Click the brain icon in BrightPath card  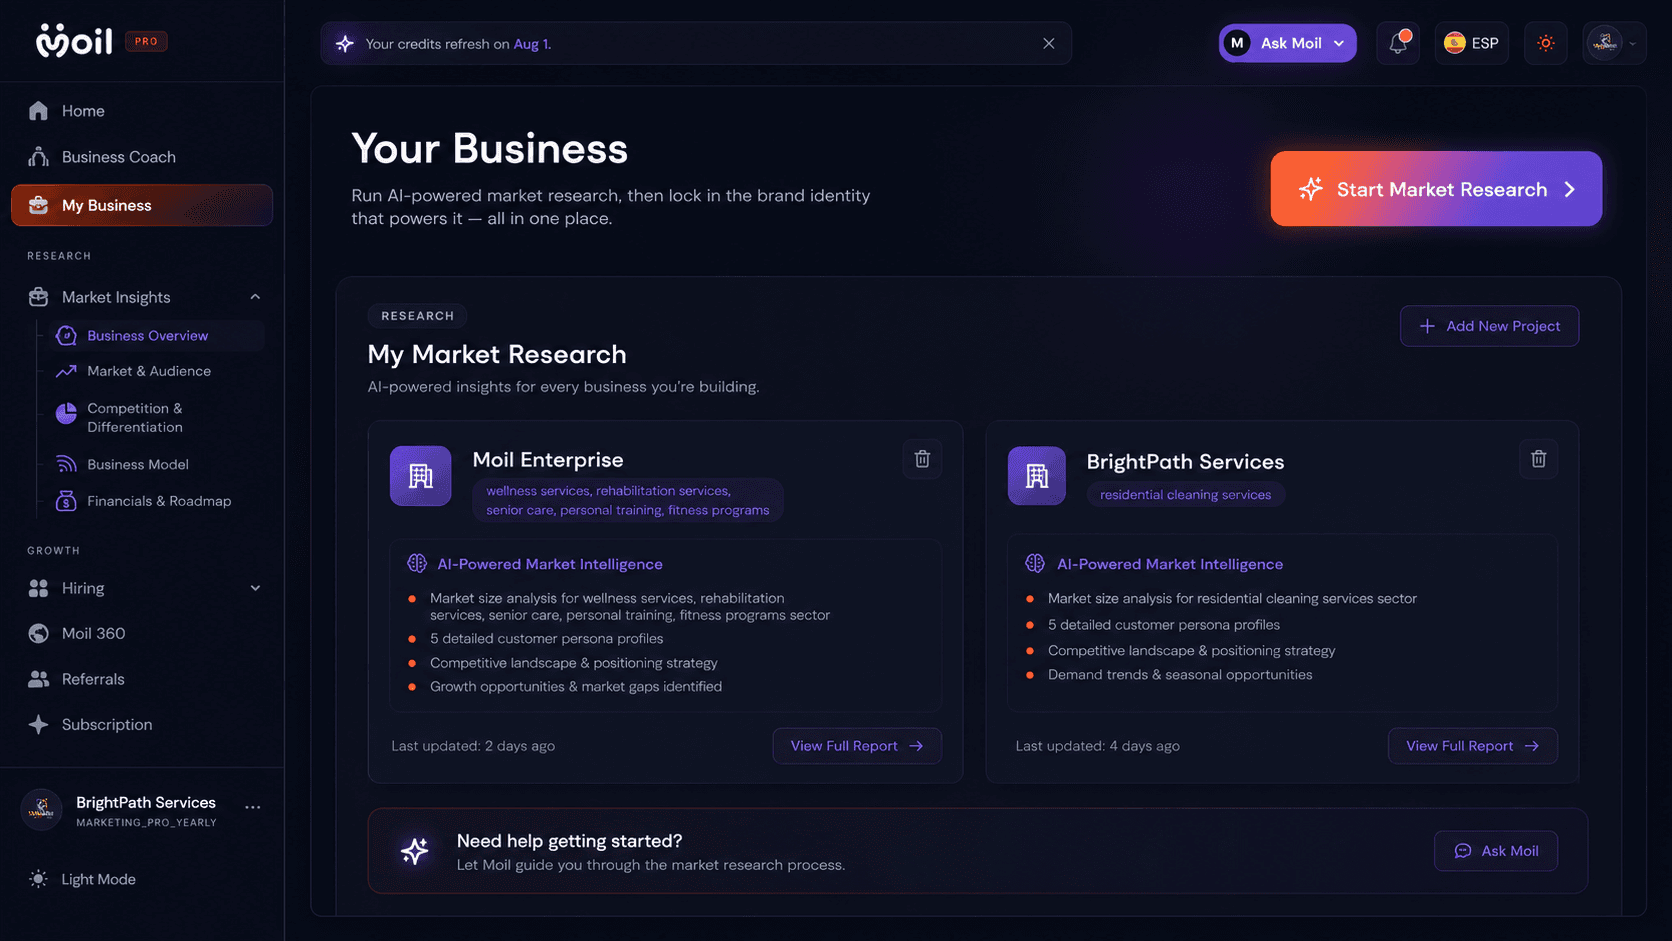(x=1035, y=563)
